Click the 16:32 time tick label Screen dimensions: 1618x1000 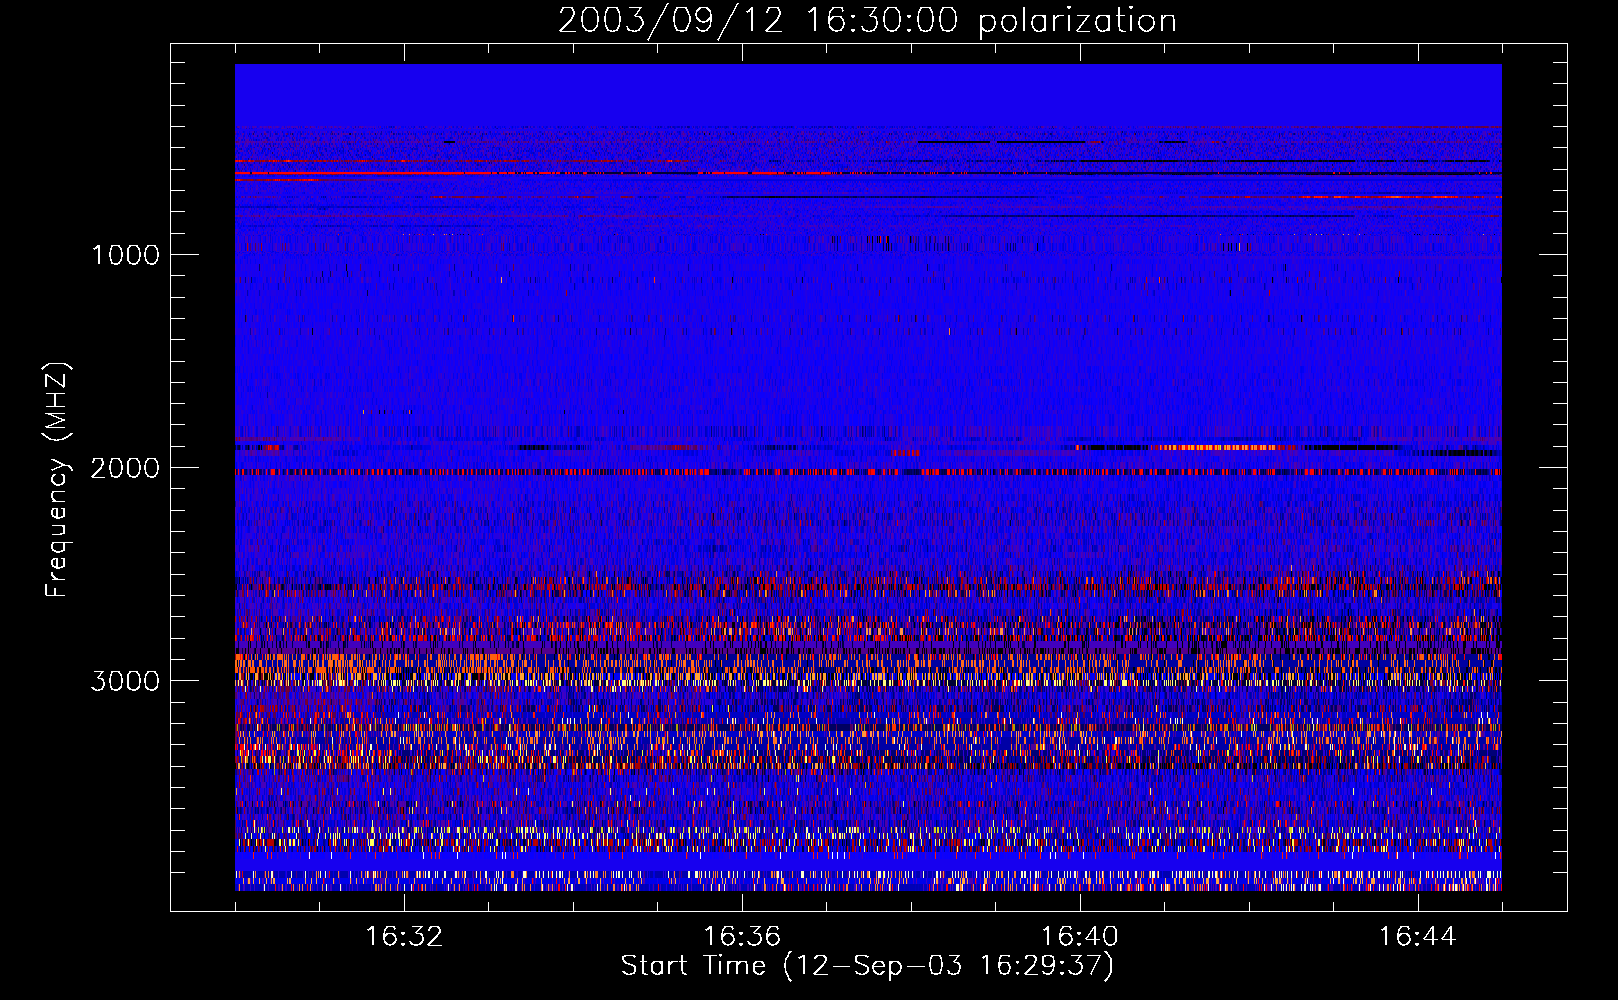point(404,937)
